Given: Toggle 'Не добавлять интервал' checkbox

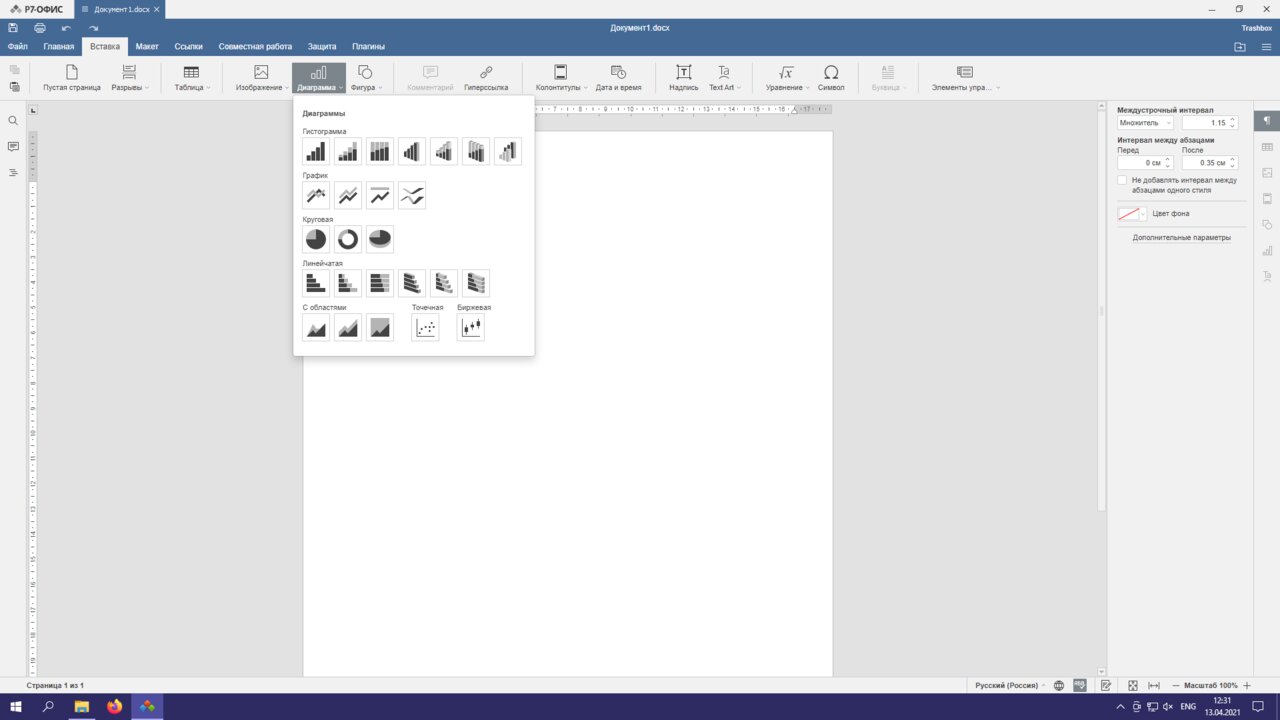Looking at the screenshot, I should tap(1122, 180).
